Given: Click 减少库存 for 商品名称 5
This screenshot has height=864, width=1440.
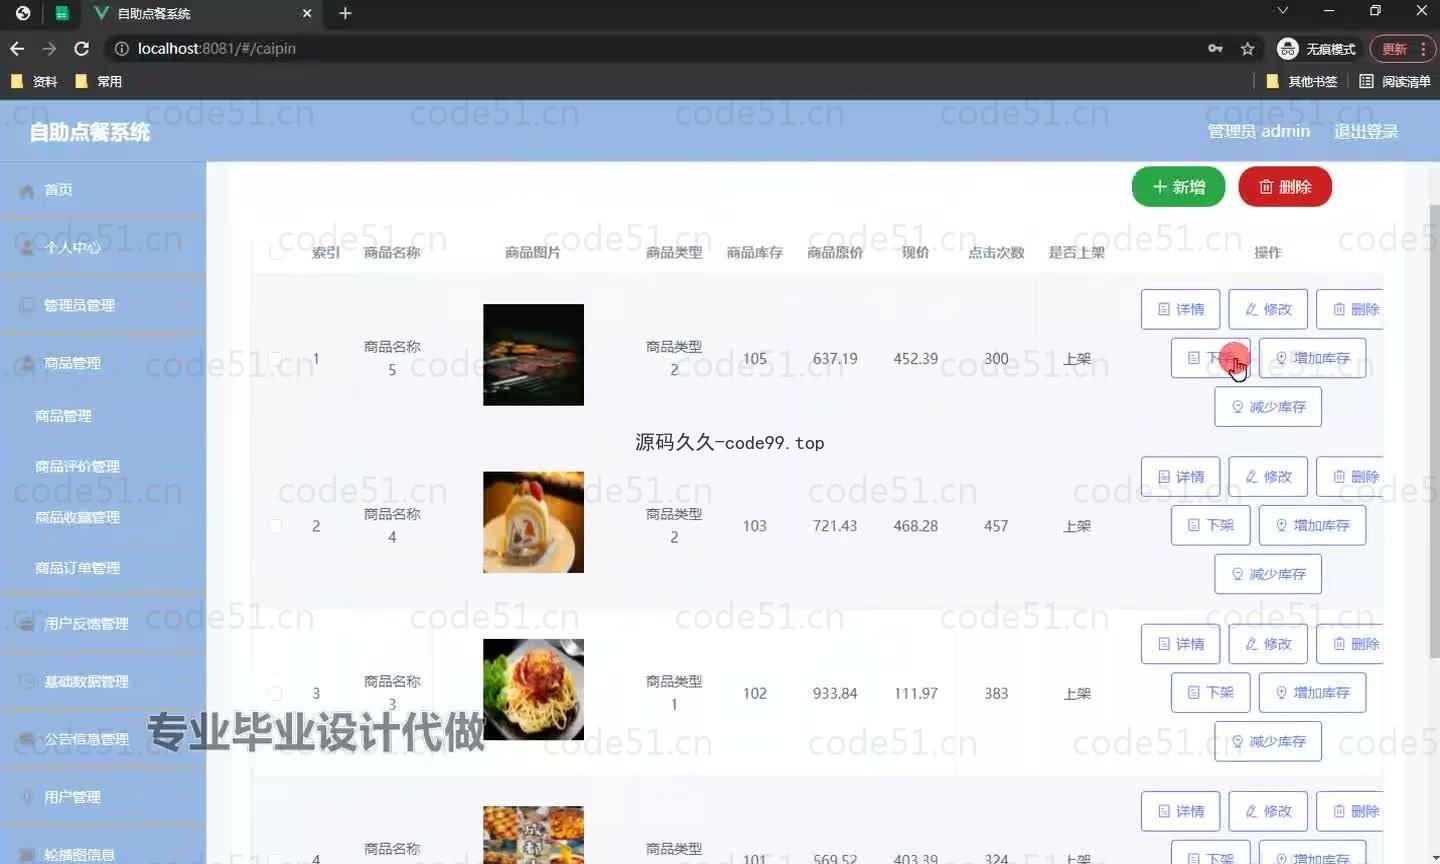Looking at the screenshot, I should (x=1268, y=407).
